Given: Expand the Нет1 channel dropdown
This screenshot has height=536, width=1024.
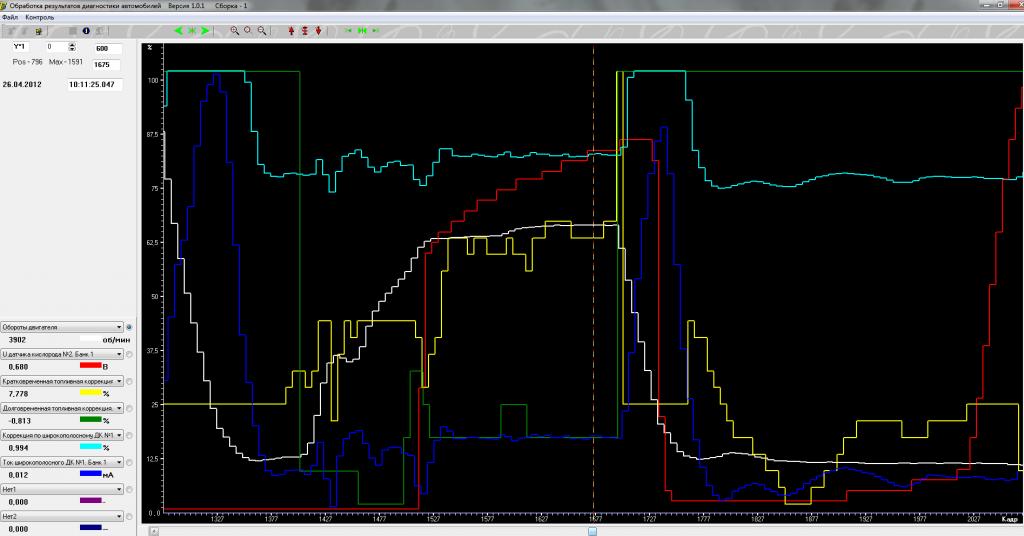Looking at the screenshot, I should coord(119,489).
